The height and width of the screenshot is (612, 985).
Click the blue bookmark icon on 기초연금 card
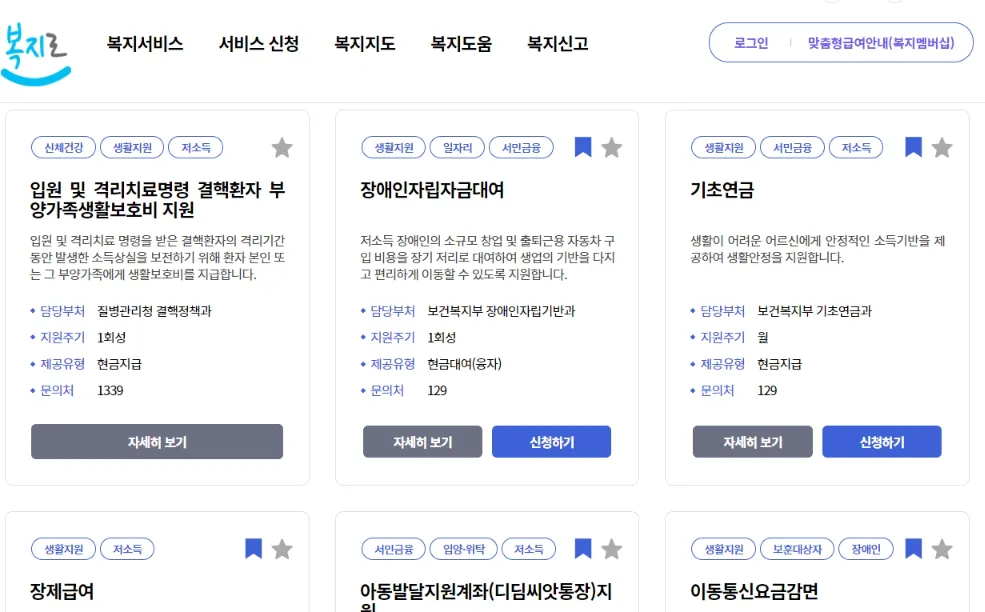click(913, 148)
